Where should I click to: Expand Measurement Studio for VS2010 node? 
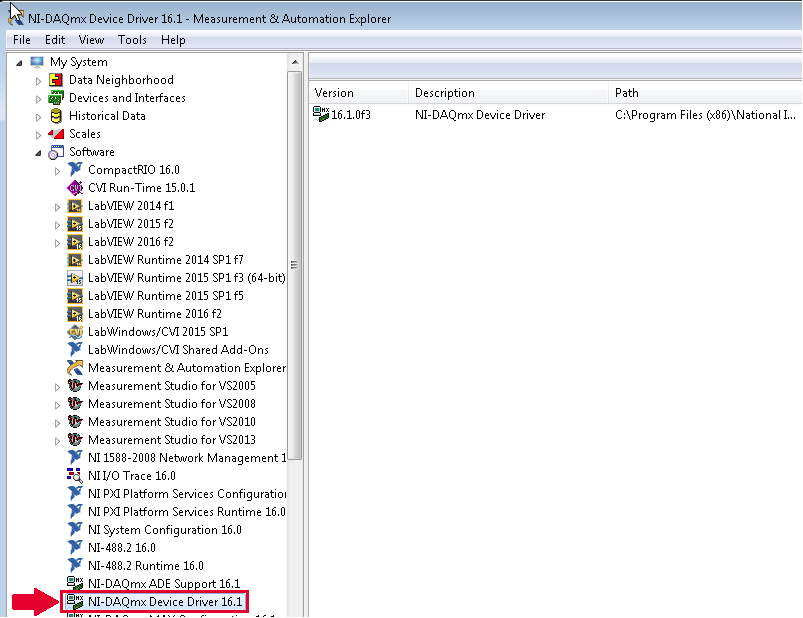tap(57, 423)
